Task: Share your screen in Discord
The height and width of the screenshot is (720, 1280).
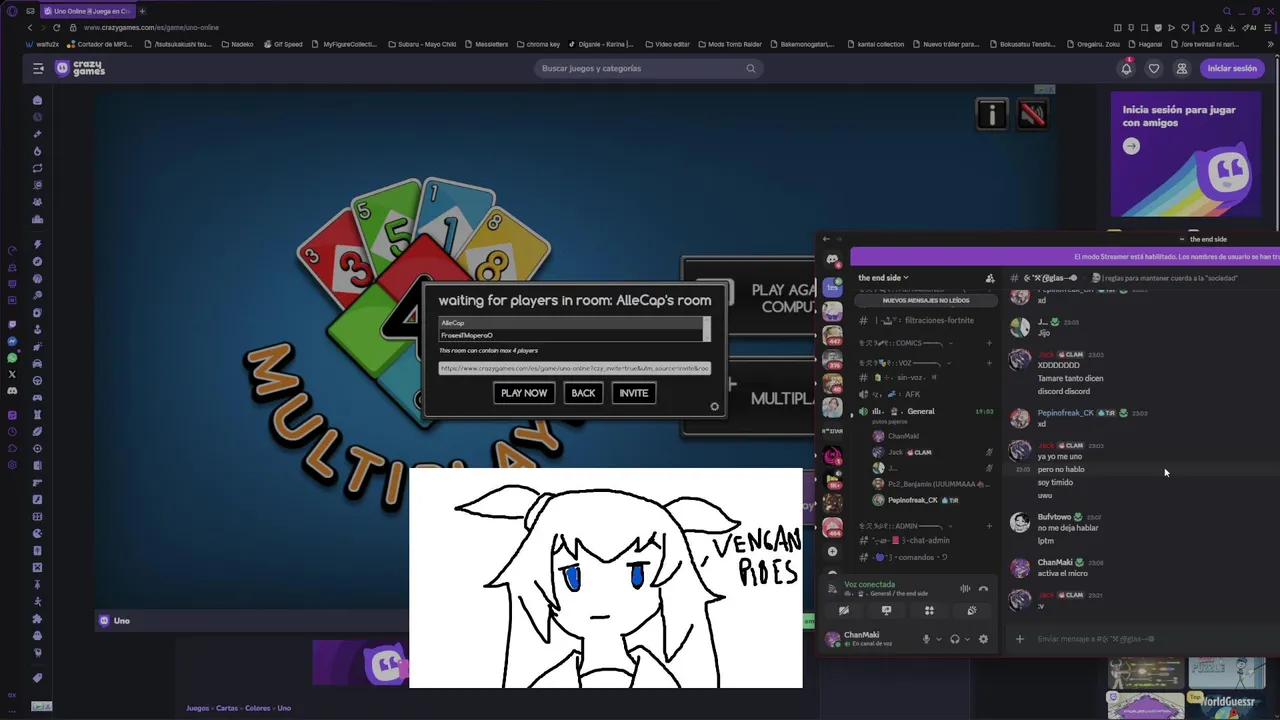Action: tap(886, 610)
